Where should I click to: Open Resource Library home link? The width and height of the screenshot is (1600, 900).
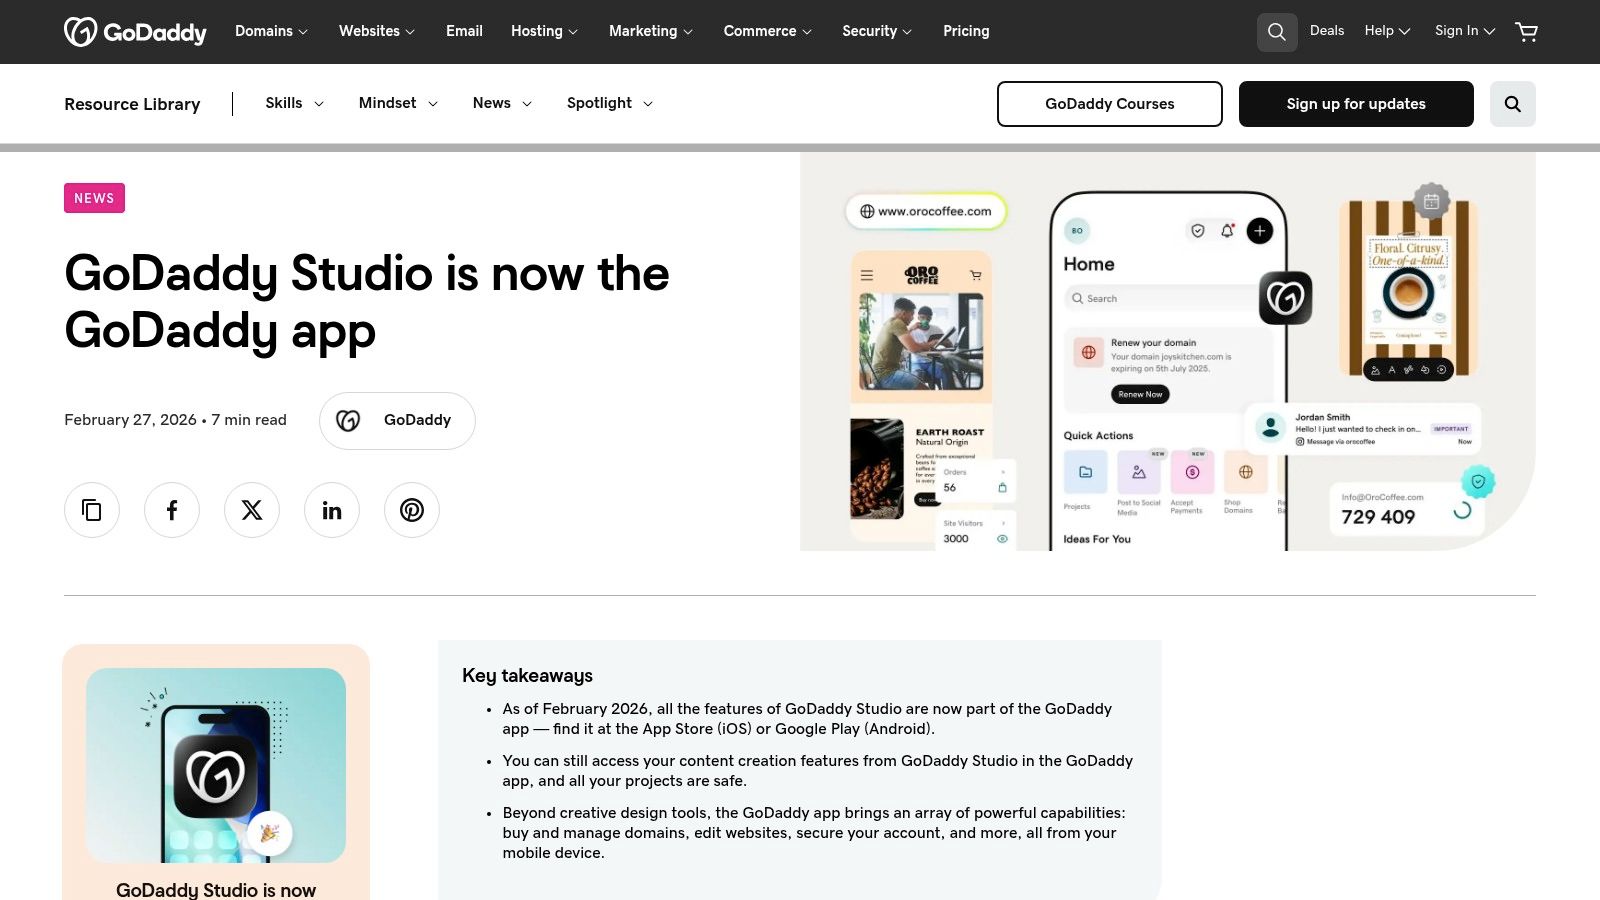[x=132, y=104]
